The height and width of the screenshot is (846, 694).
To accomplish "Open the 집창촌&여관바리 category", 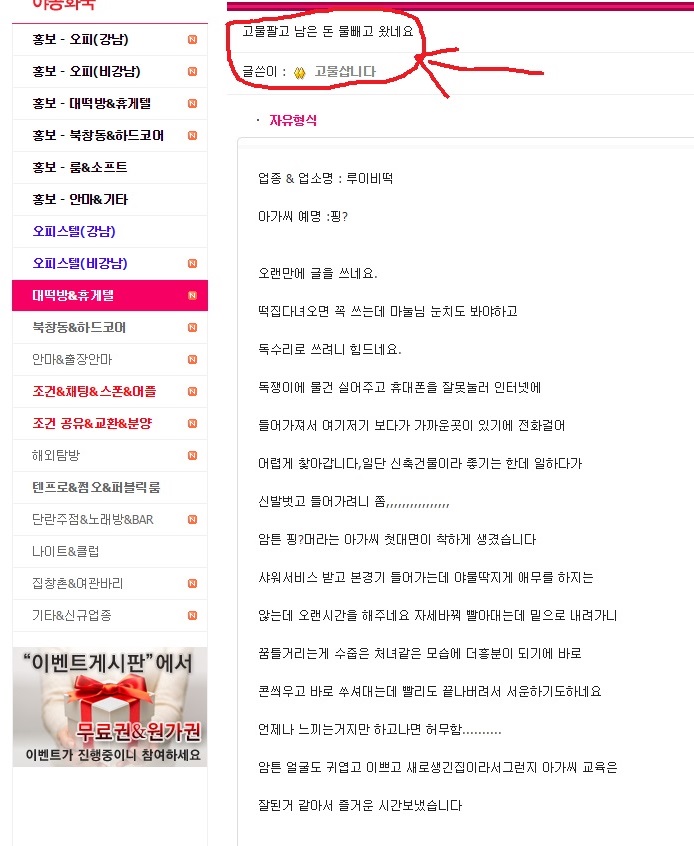I will [x=110, y=583].
